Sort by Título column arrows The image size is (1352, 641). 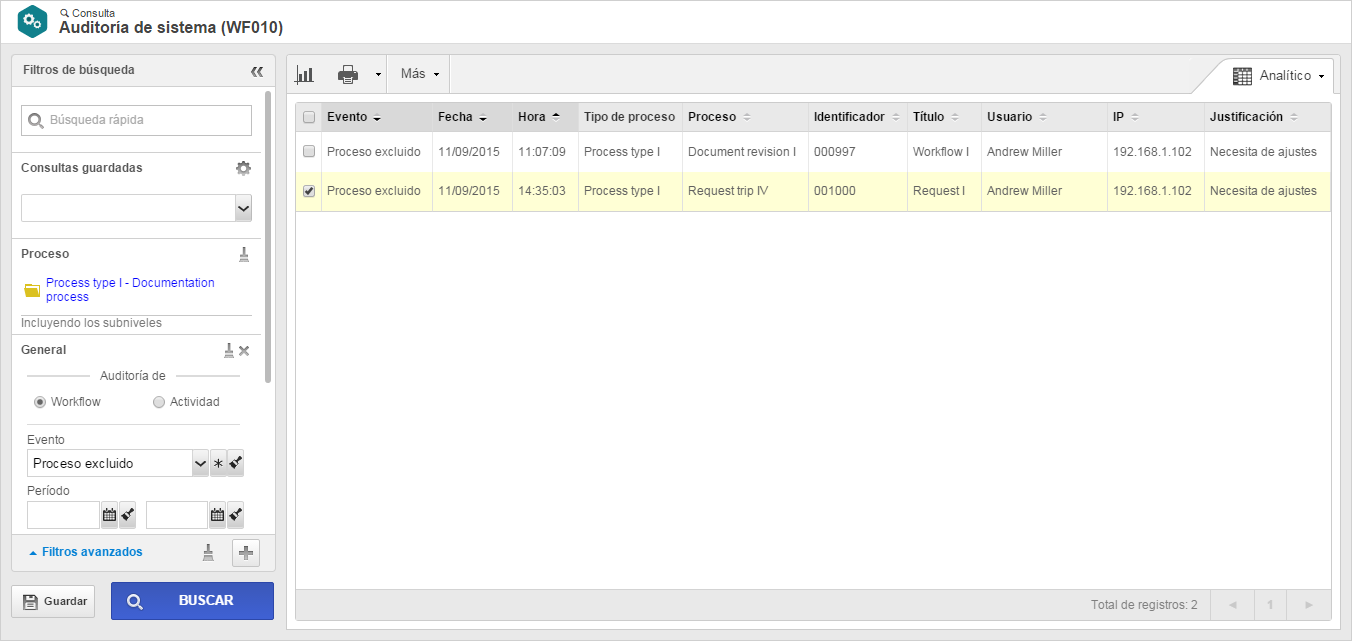[x=954, y=118]
